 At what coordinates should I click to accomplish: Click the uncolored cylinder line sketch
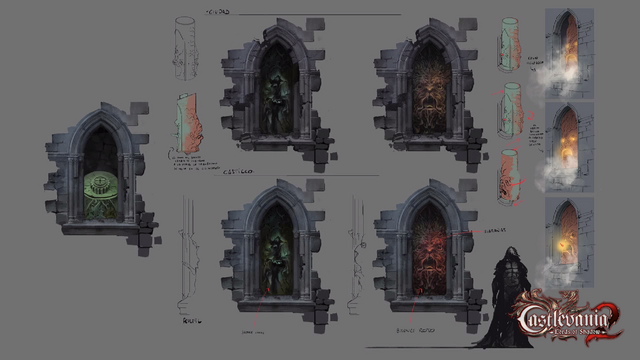point(185,48)
